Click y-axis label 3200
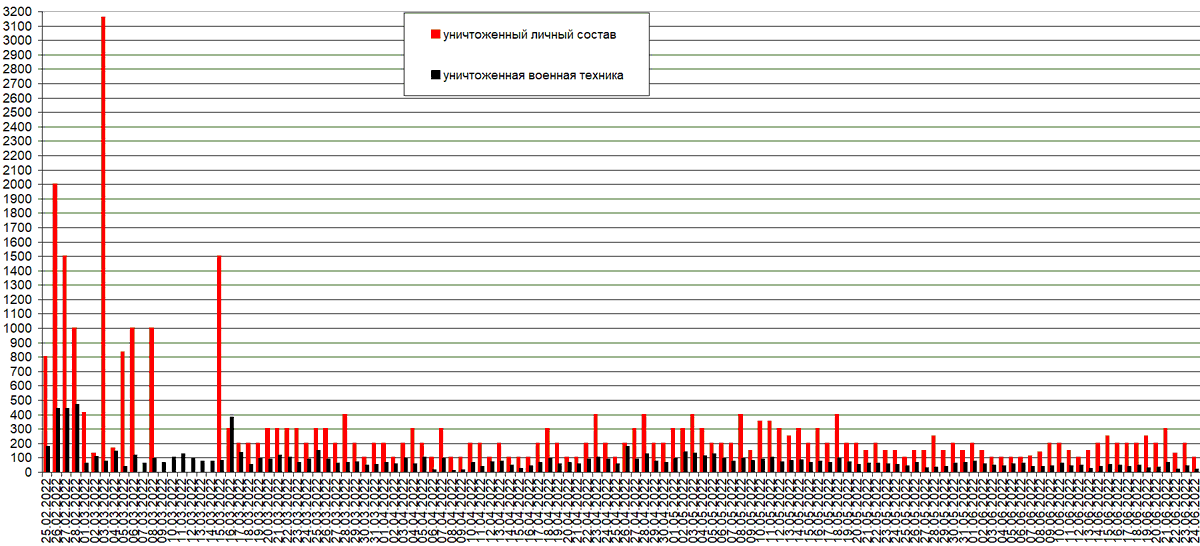This screenshot has width=1200, height=546. (18, 12)
